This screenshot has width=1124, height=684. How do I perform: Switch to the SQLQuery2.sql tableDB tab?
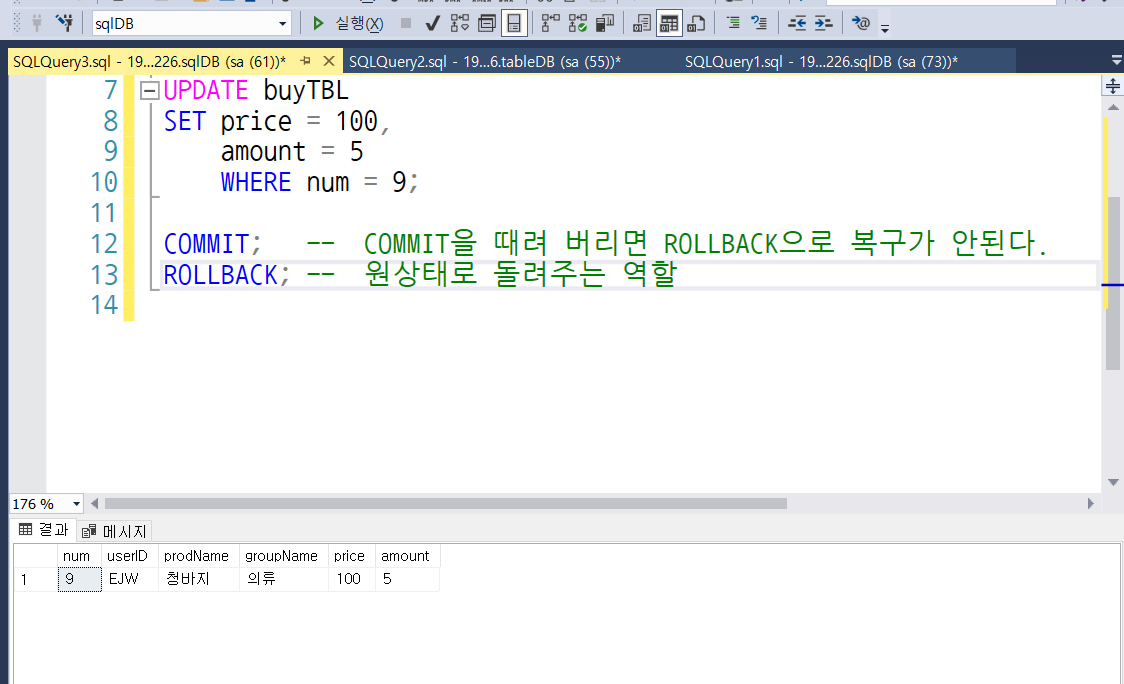click(485, 62)
